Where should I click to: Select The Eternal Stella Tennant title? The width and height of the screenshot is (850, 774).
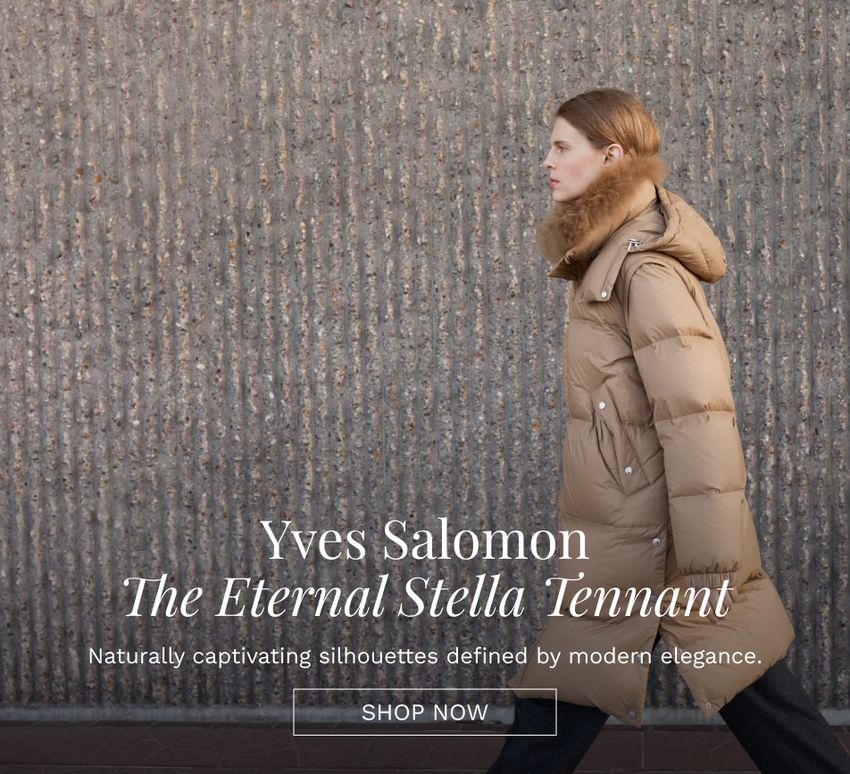pyautogui.click(x=428, y=596)
